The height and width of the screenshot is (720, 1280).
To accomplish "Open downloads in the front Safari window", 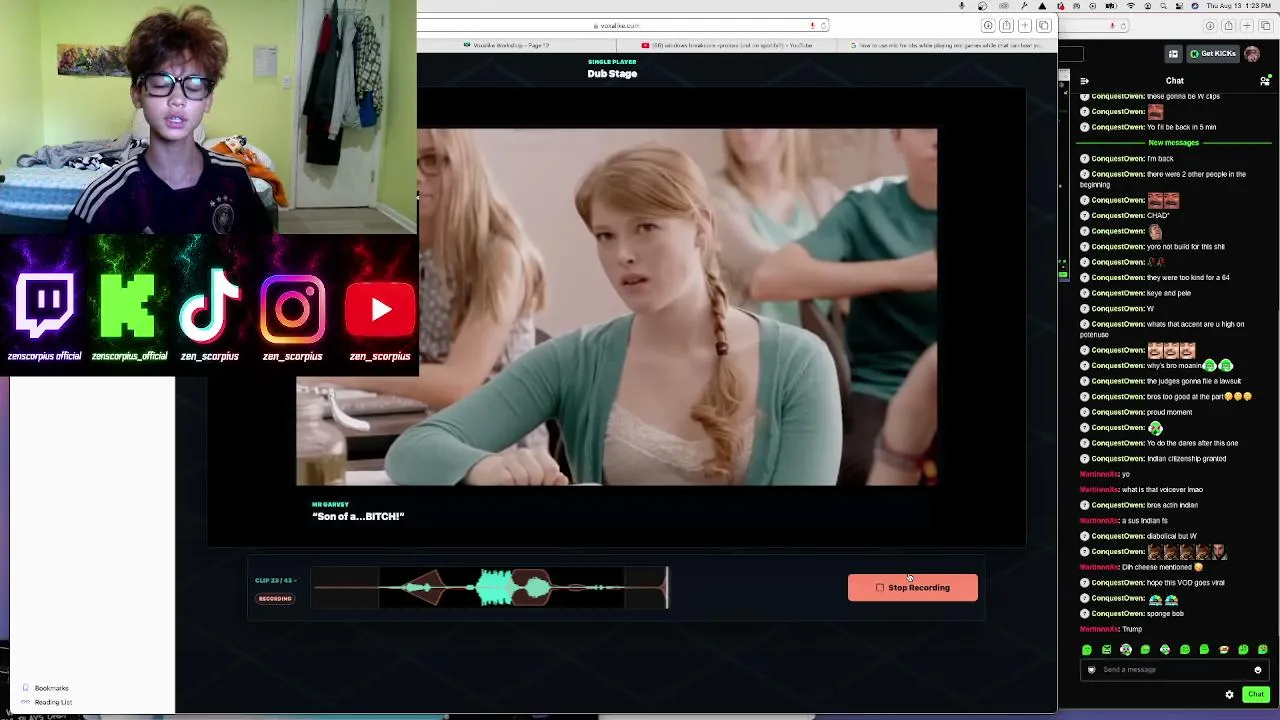I will pyautogui.click(x=988, y=26).
